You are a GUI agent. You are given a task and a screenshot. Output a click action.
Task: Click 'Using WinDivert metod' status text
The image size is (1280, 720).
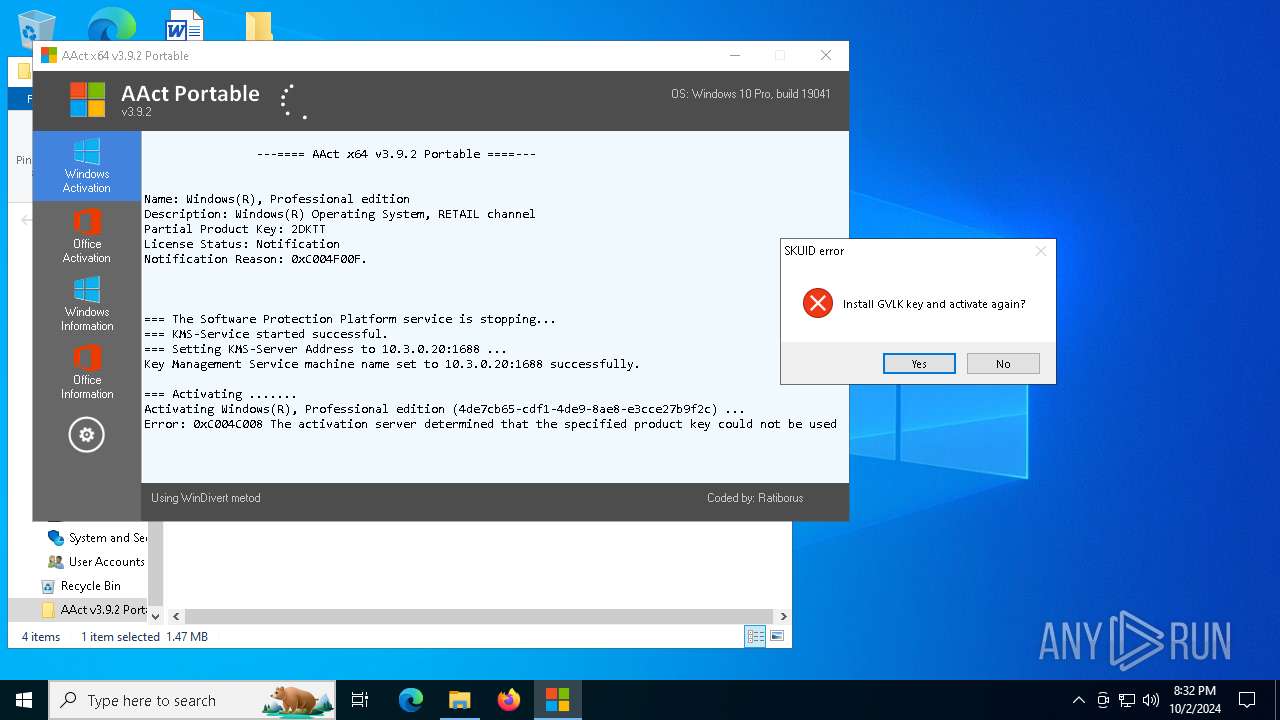(206, 498)
